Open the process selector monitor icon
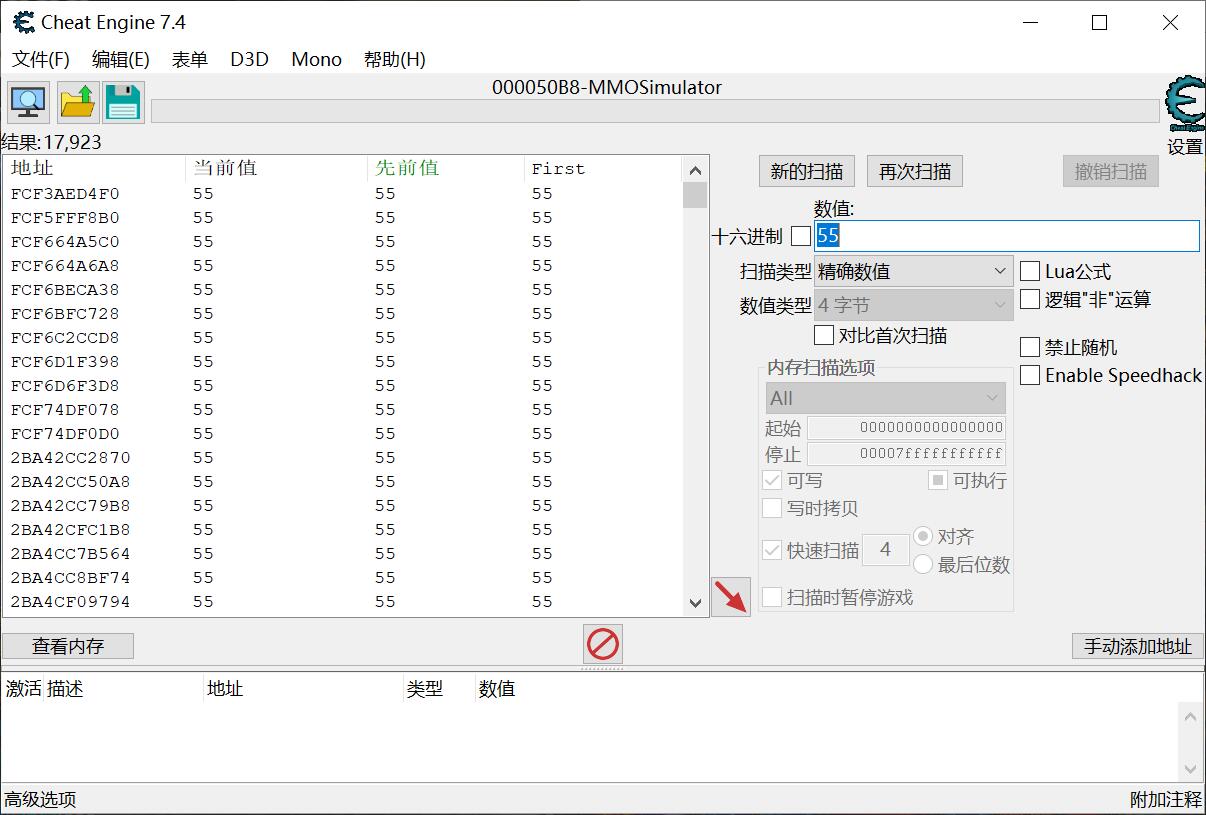 (x=28, y=102)
